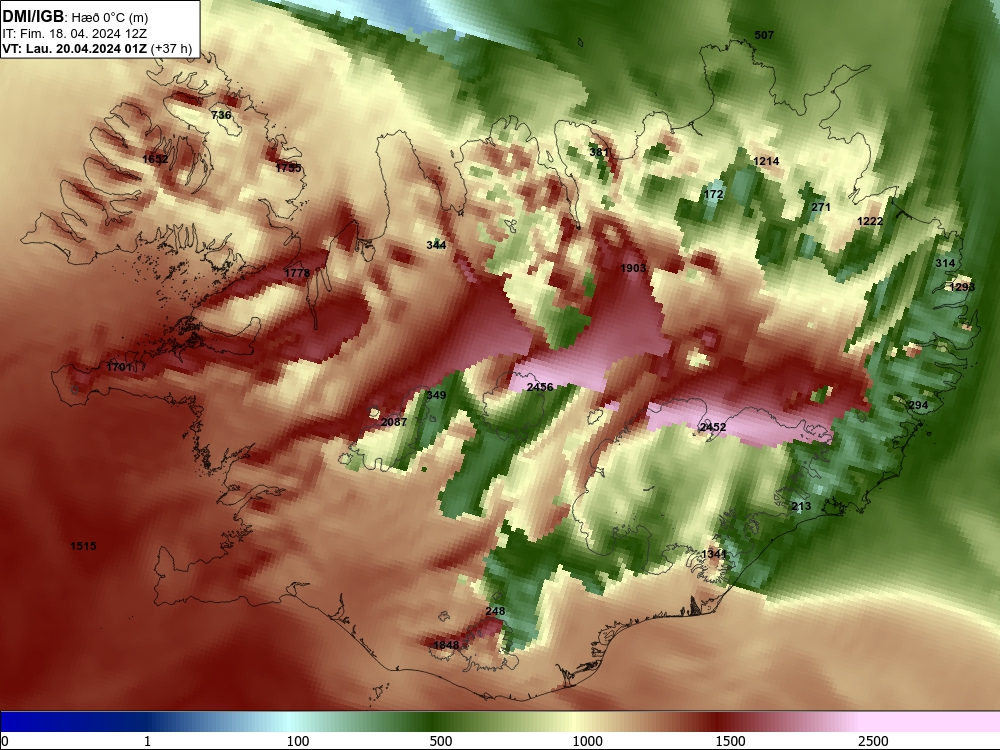Click the 271 value on the map
The height and width of the screenshot is (750, 1000).
click(821, 207)
